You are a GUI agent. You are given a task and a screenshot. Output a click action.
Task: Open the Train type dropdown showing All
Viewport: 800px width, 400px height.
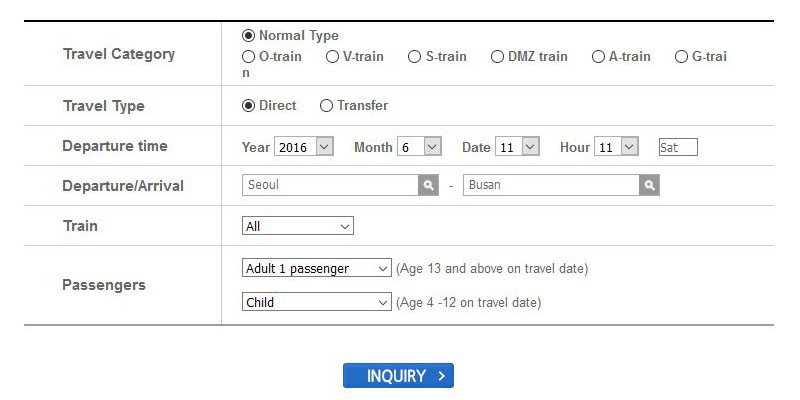click(298, 226)
